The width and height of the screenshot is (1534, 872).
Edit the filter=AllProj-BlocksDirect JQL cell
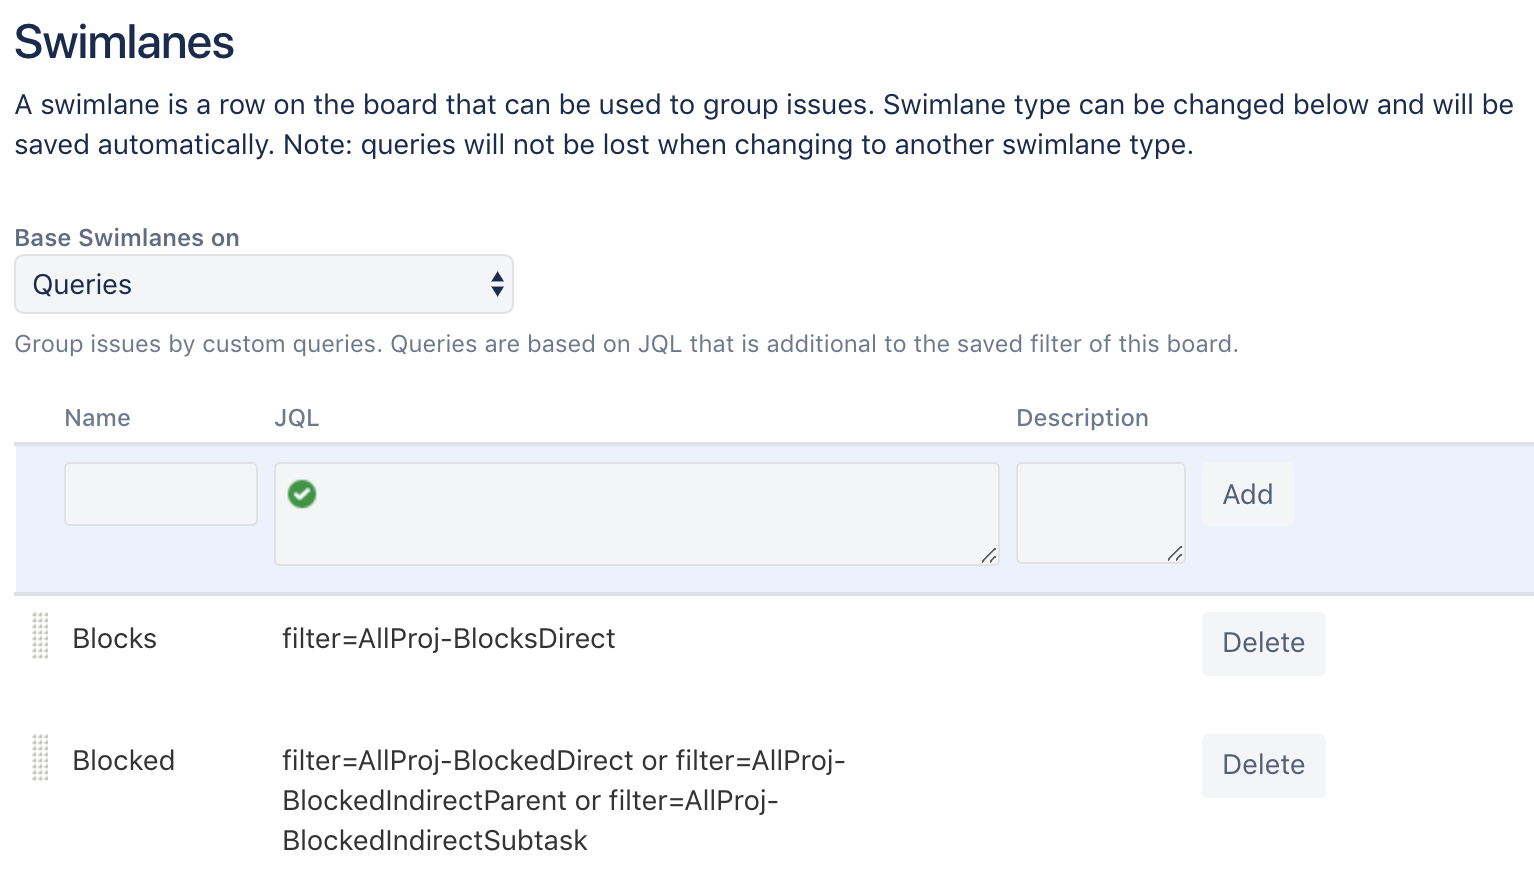(x=449, y=639)
